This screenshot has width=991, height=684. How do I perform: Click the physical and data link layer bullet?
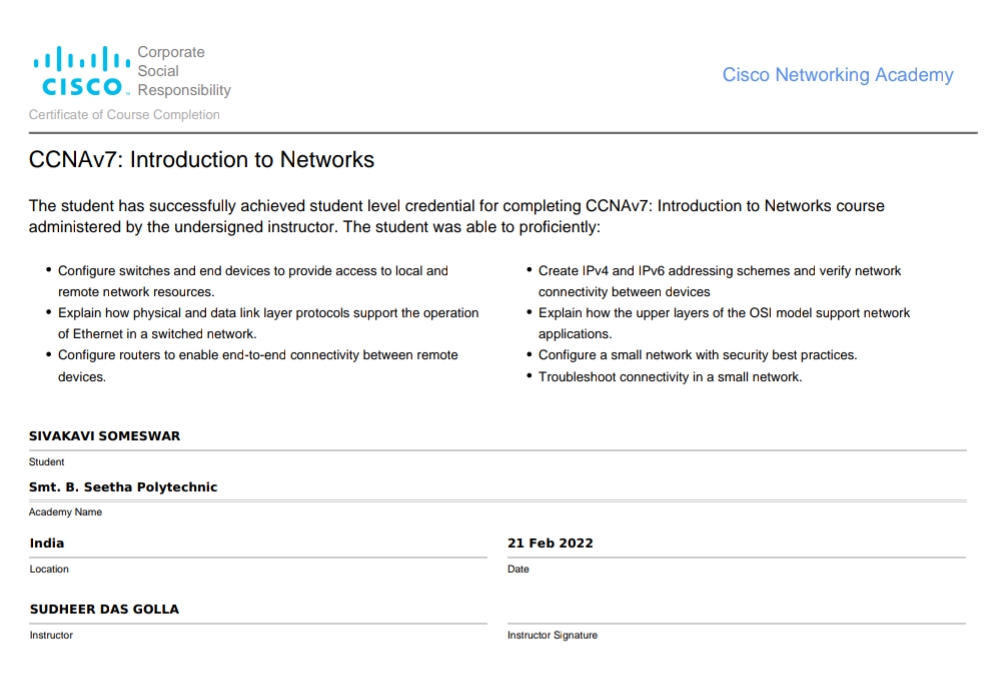click(x=267, y=323)
